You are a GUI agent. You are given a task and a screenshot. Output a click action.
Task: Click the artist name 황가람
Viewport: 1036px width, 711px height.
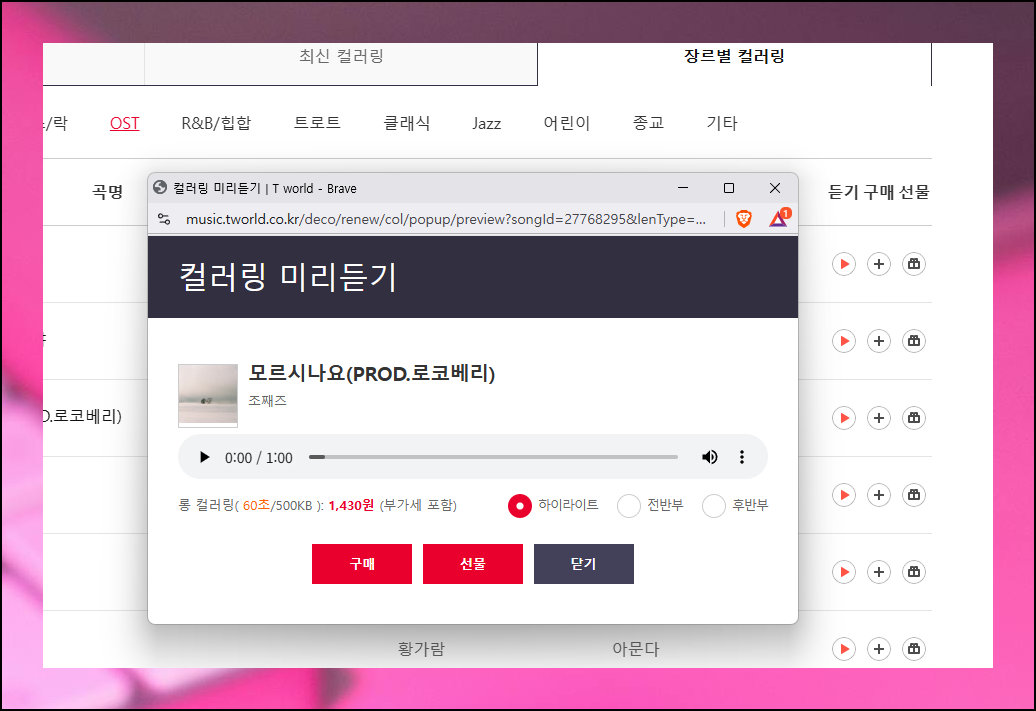pyautogui.click(x=422, y=649)
